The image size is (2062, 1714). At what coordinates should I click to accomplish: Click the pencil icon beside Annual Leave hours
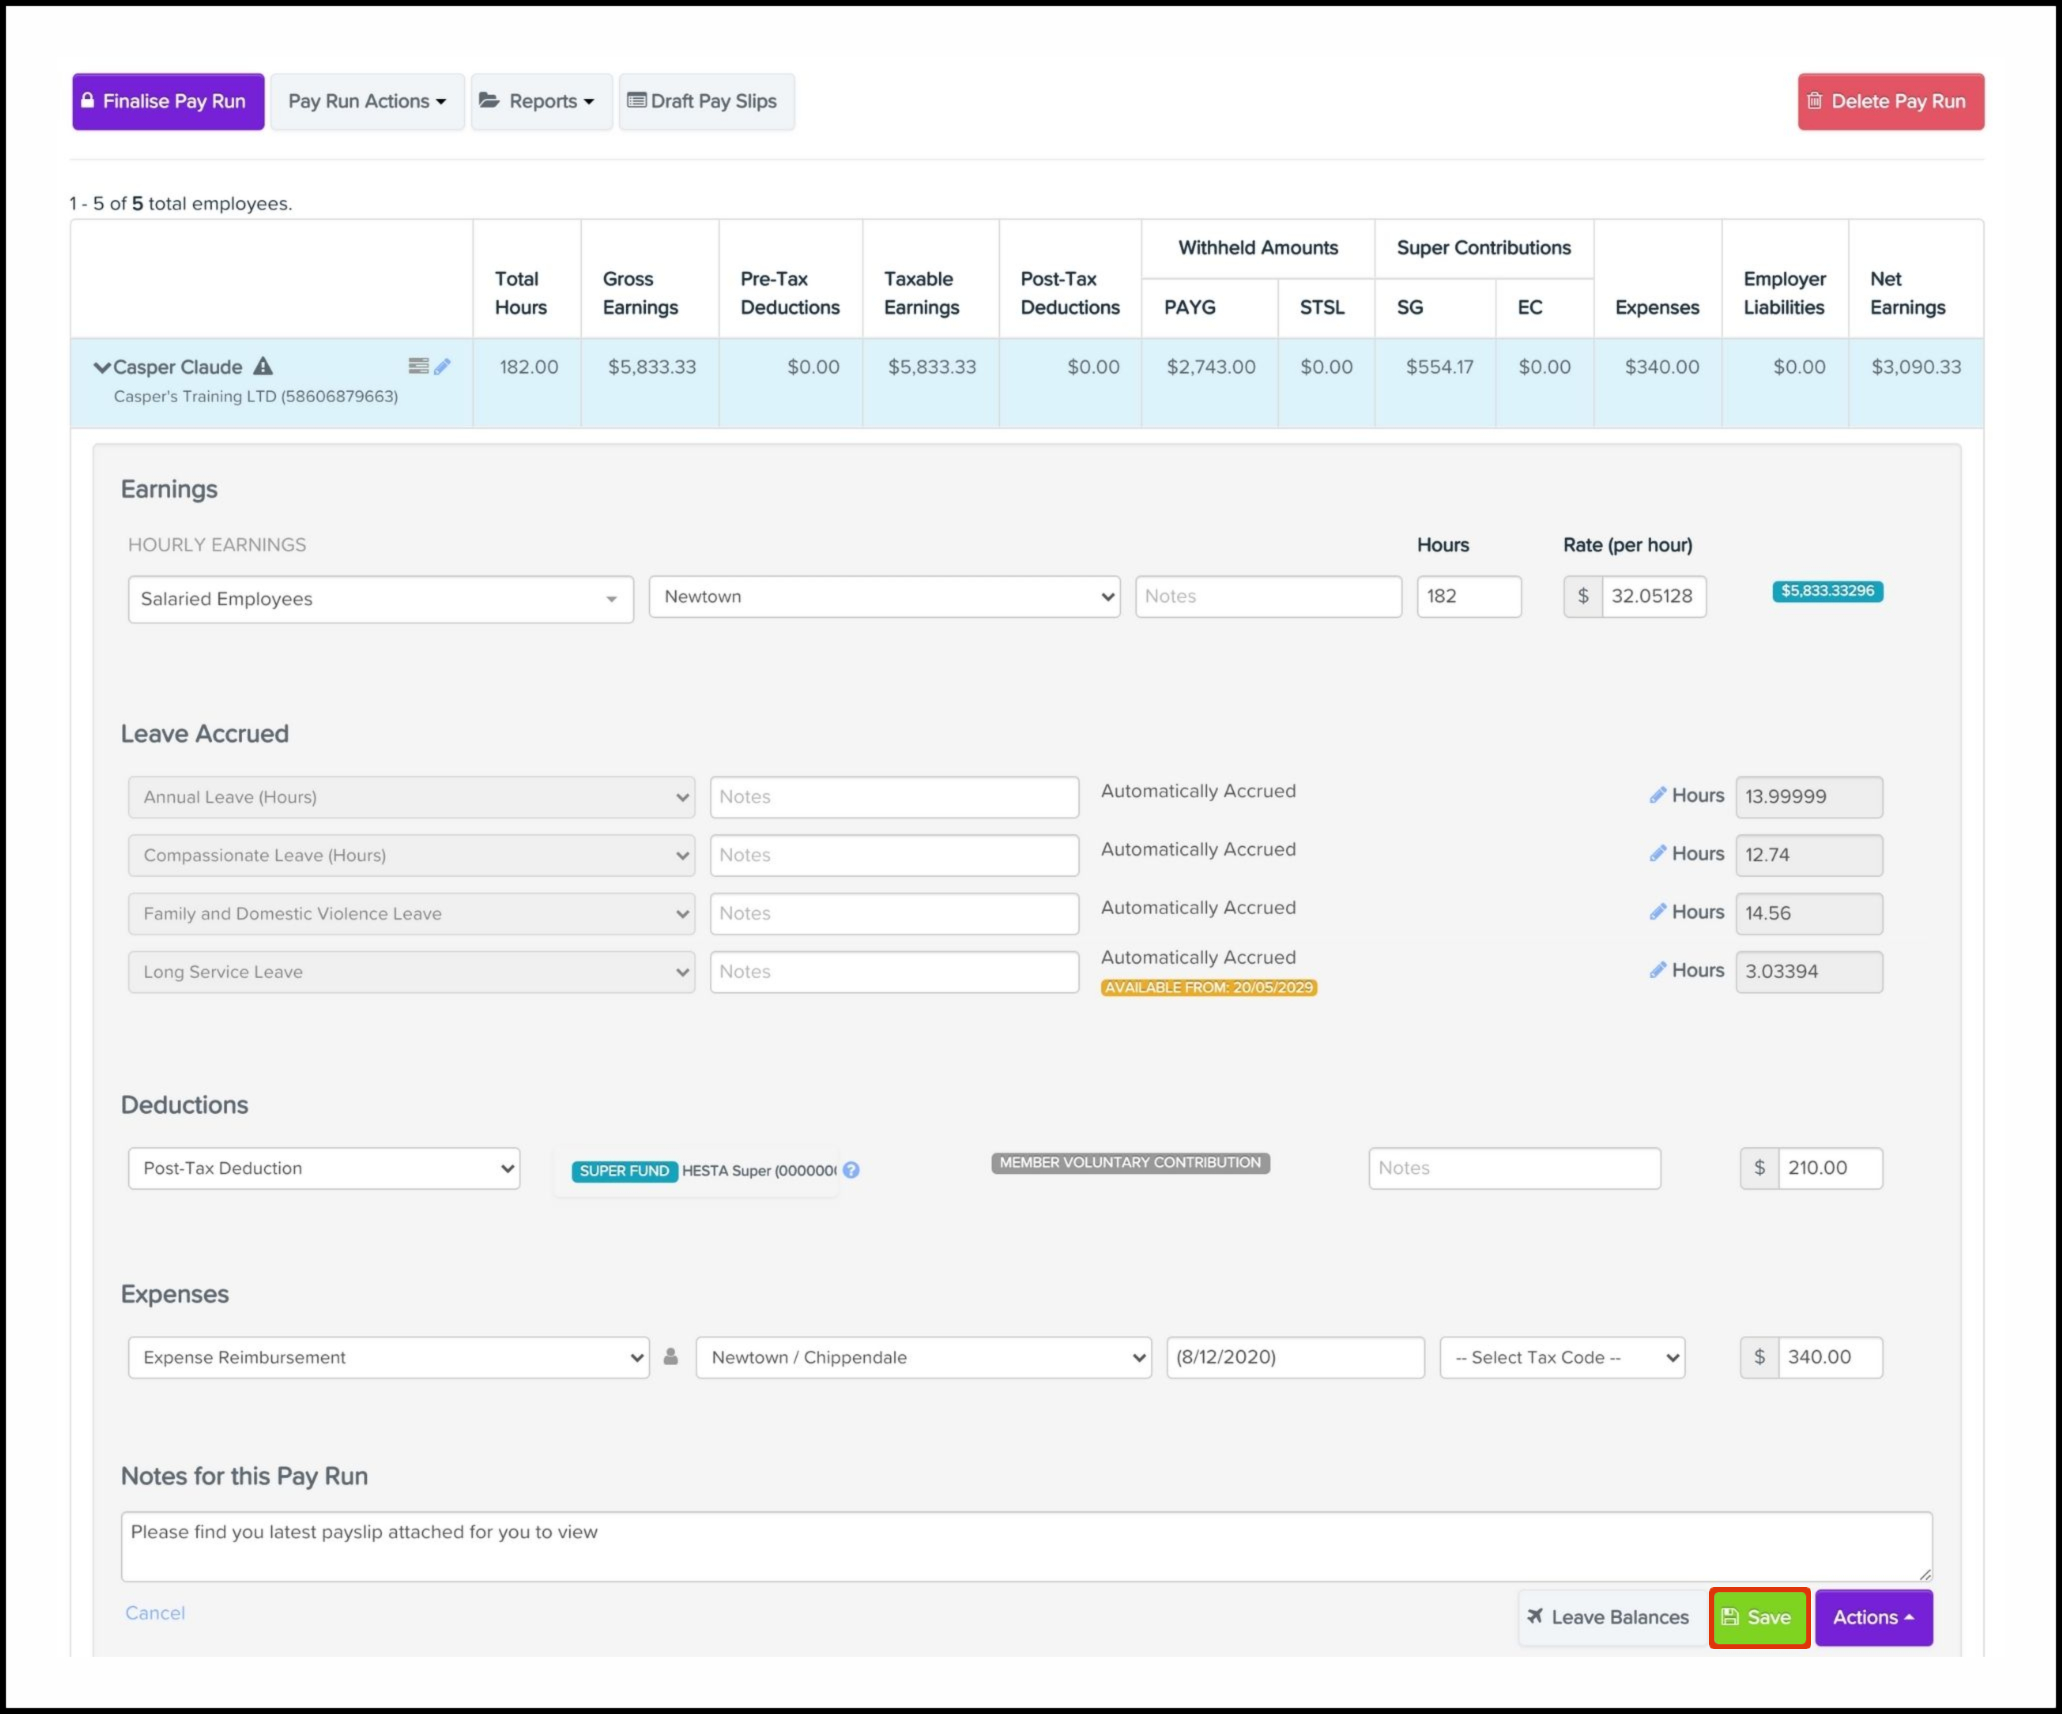tap(1657, 795)
